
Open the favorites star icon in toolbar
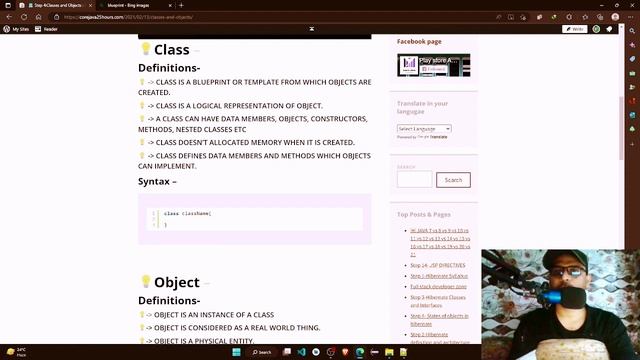[585, 17]
